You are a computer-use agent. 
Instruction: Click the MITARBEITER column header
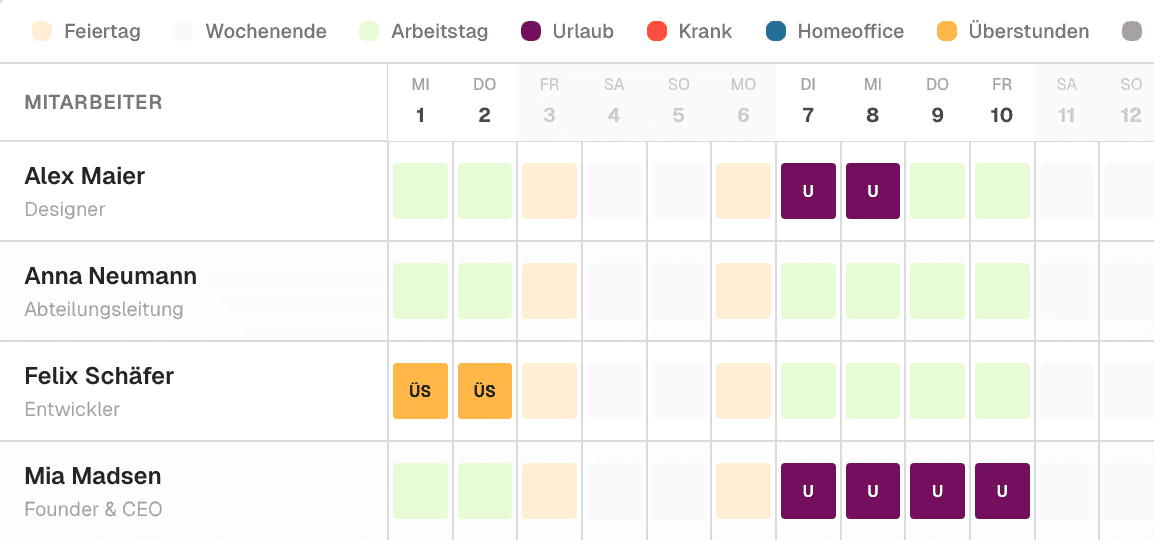coord(93,102)
